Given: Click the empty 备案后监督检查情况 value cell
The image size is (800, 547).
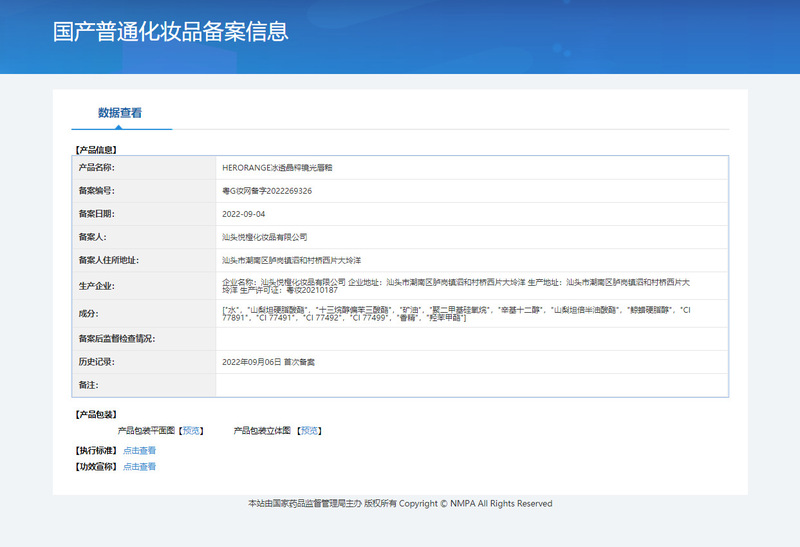Looking at the screenshot, I should tap(471, 339).
